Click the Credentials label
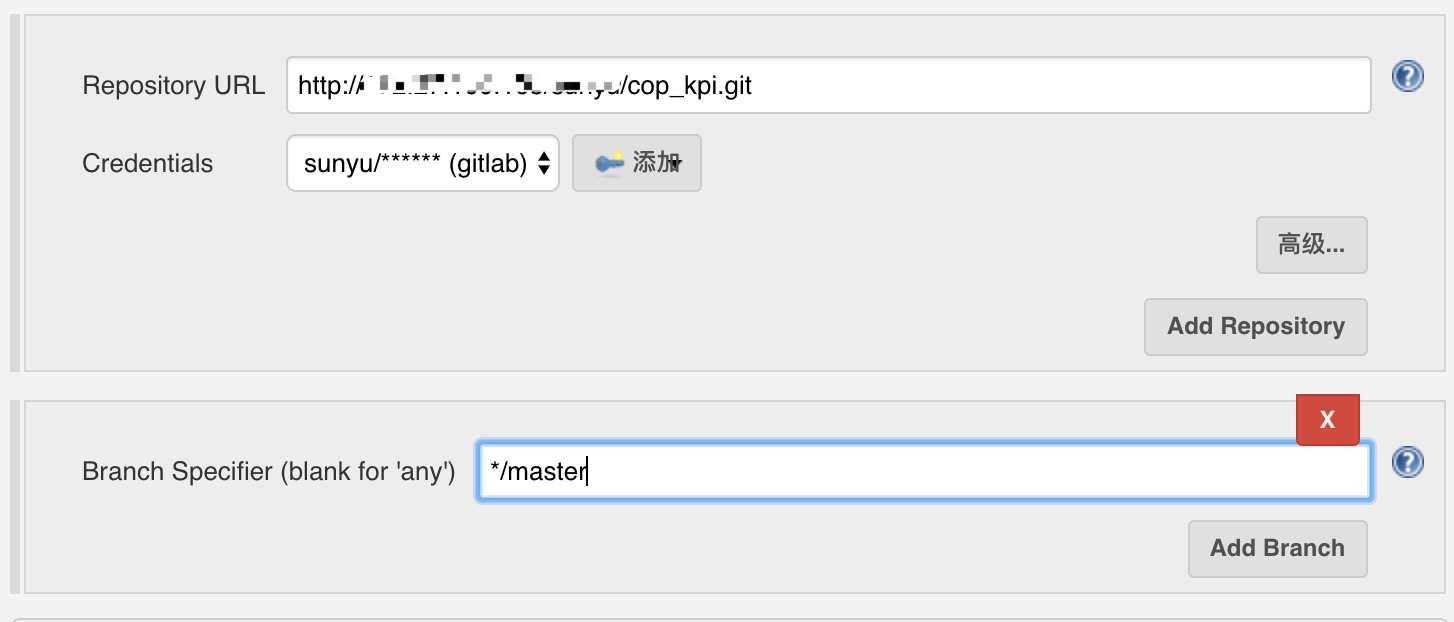 pyautogui.click(x=148, y=163)
